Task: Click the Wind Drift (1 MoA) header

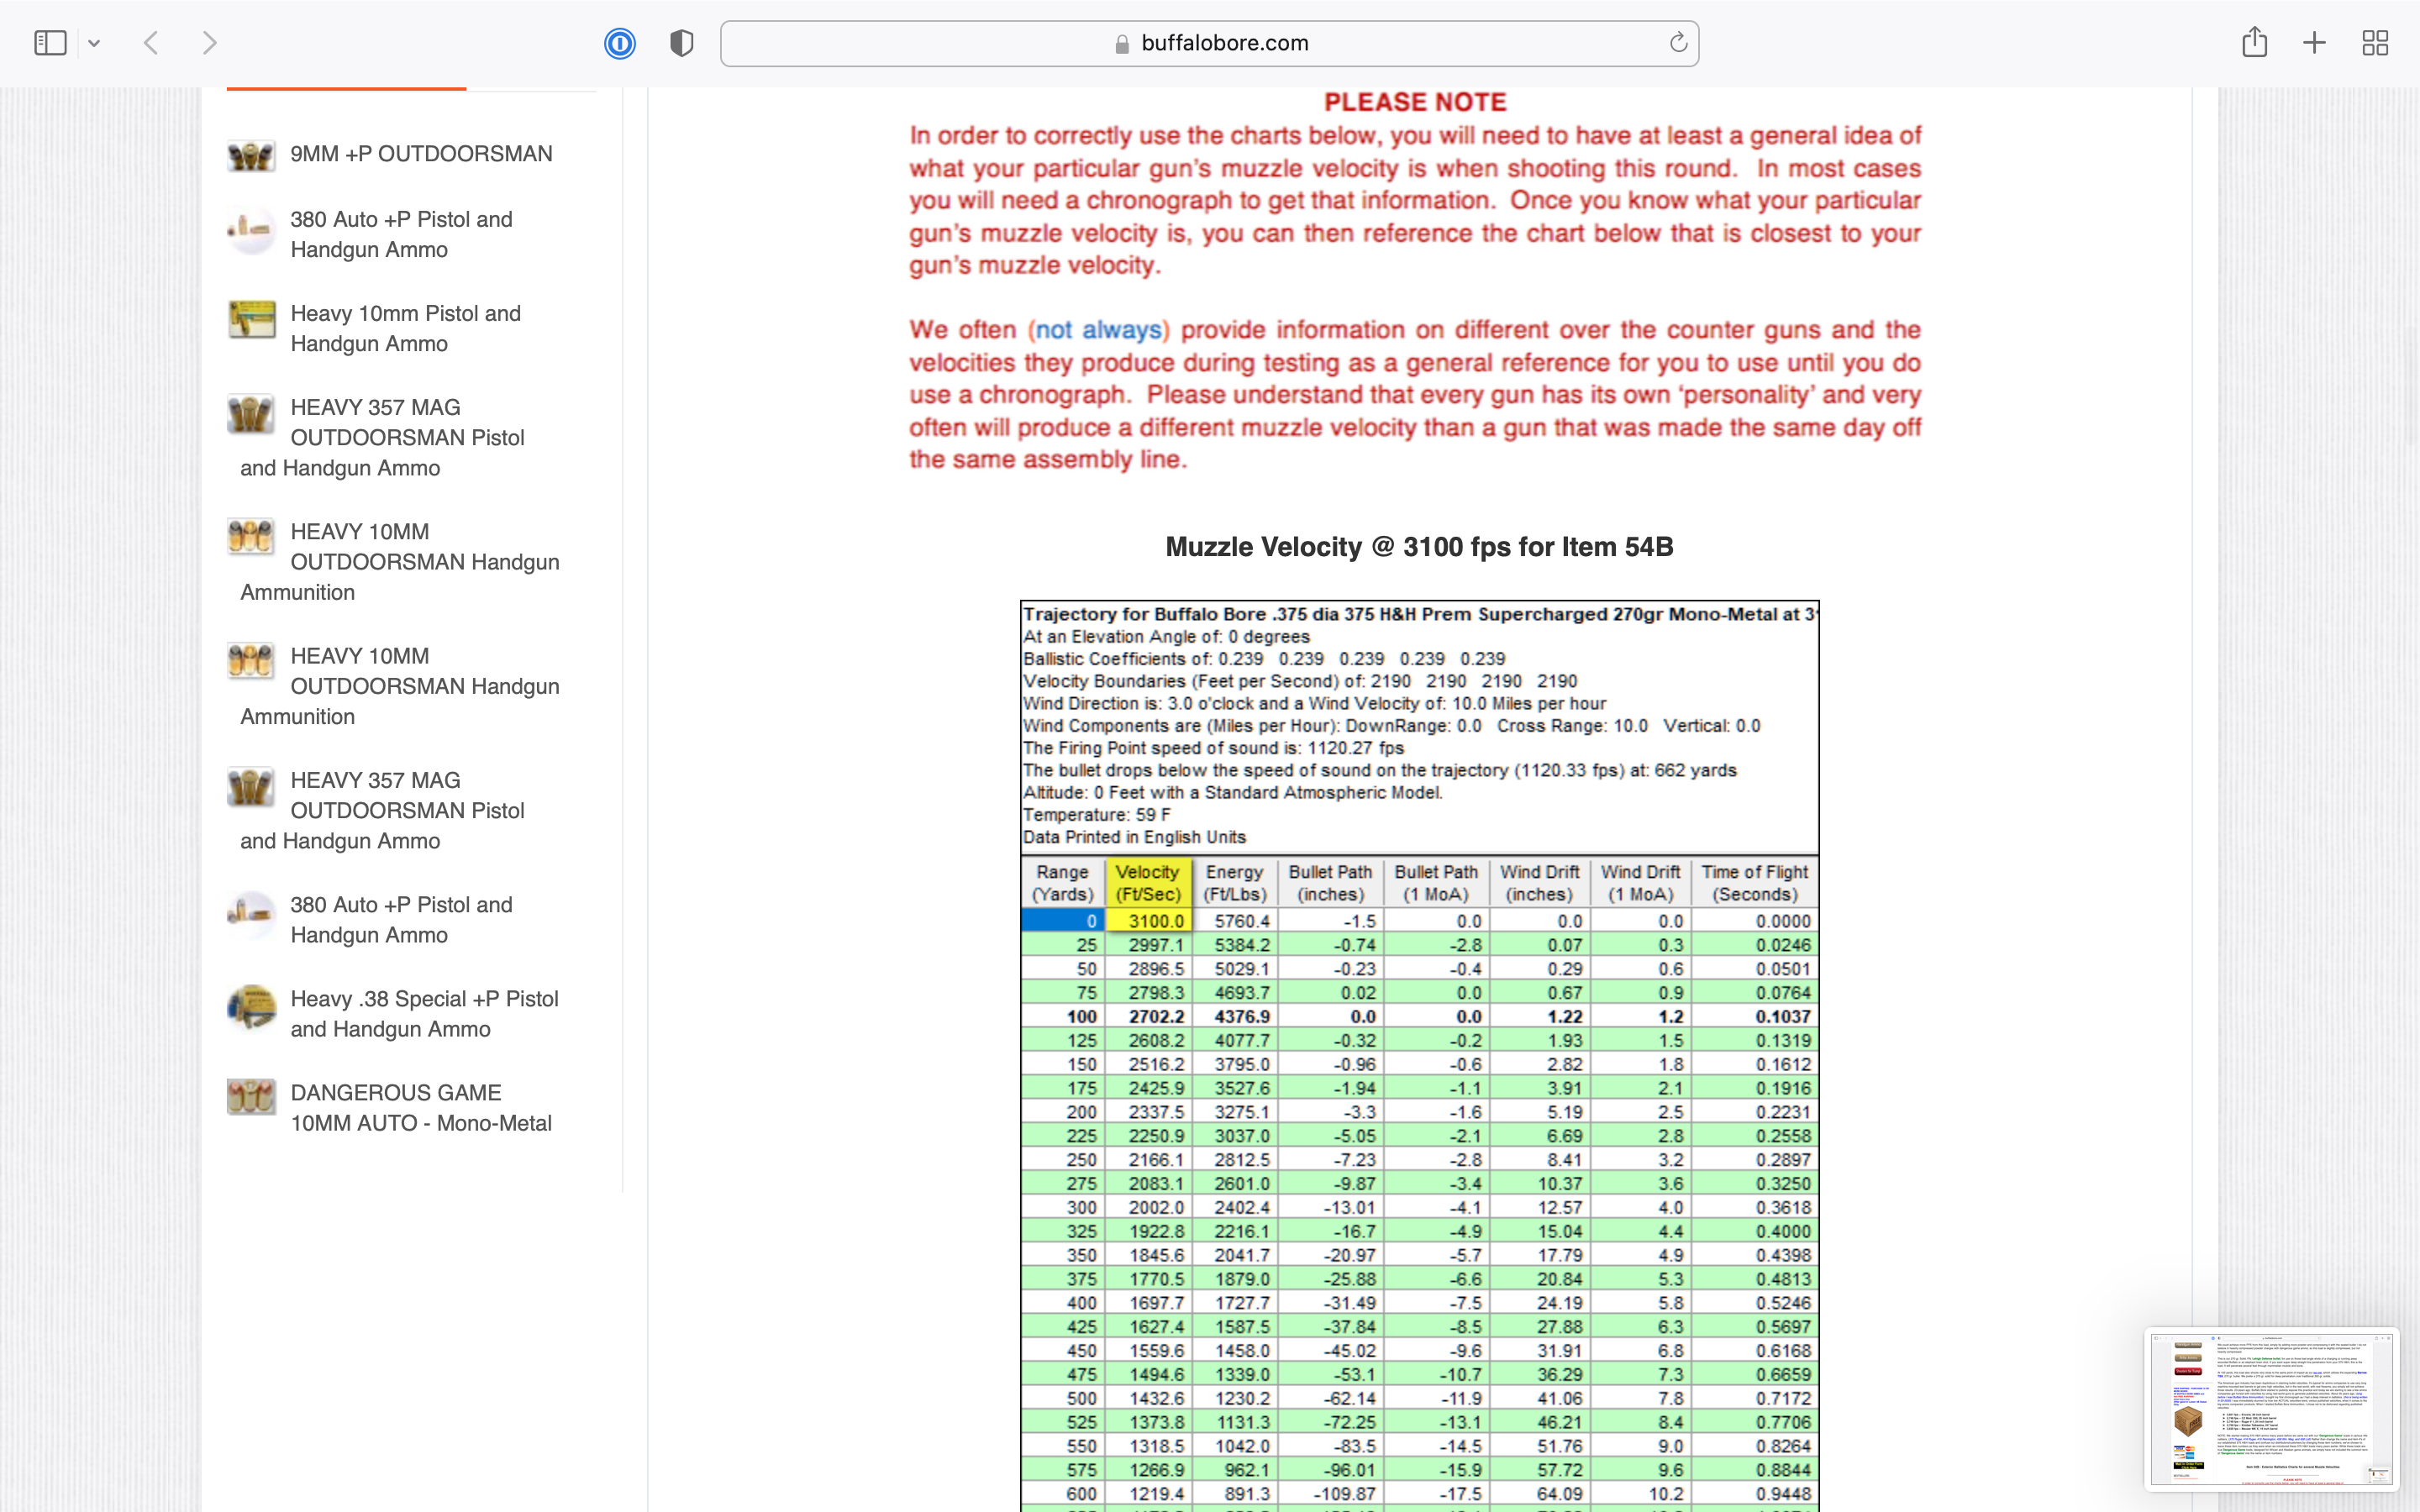Action: 1640,883
